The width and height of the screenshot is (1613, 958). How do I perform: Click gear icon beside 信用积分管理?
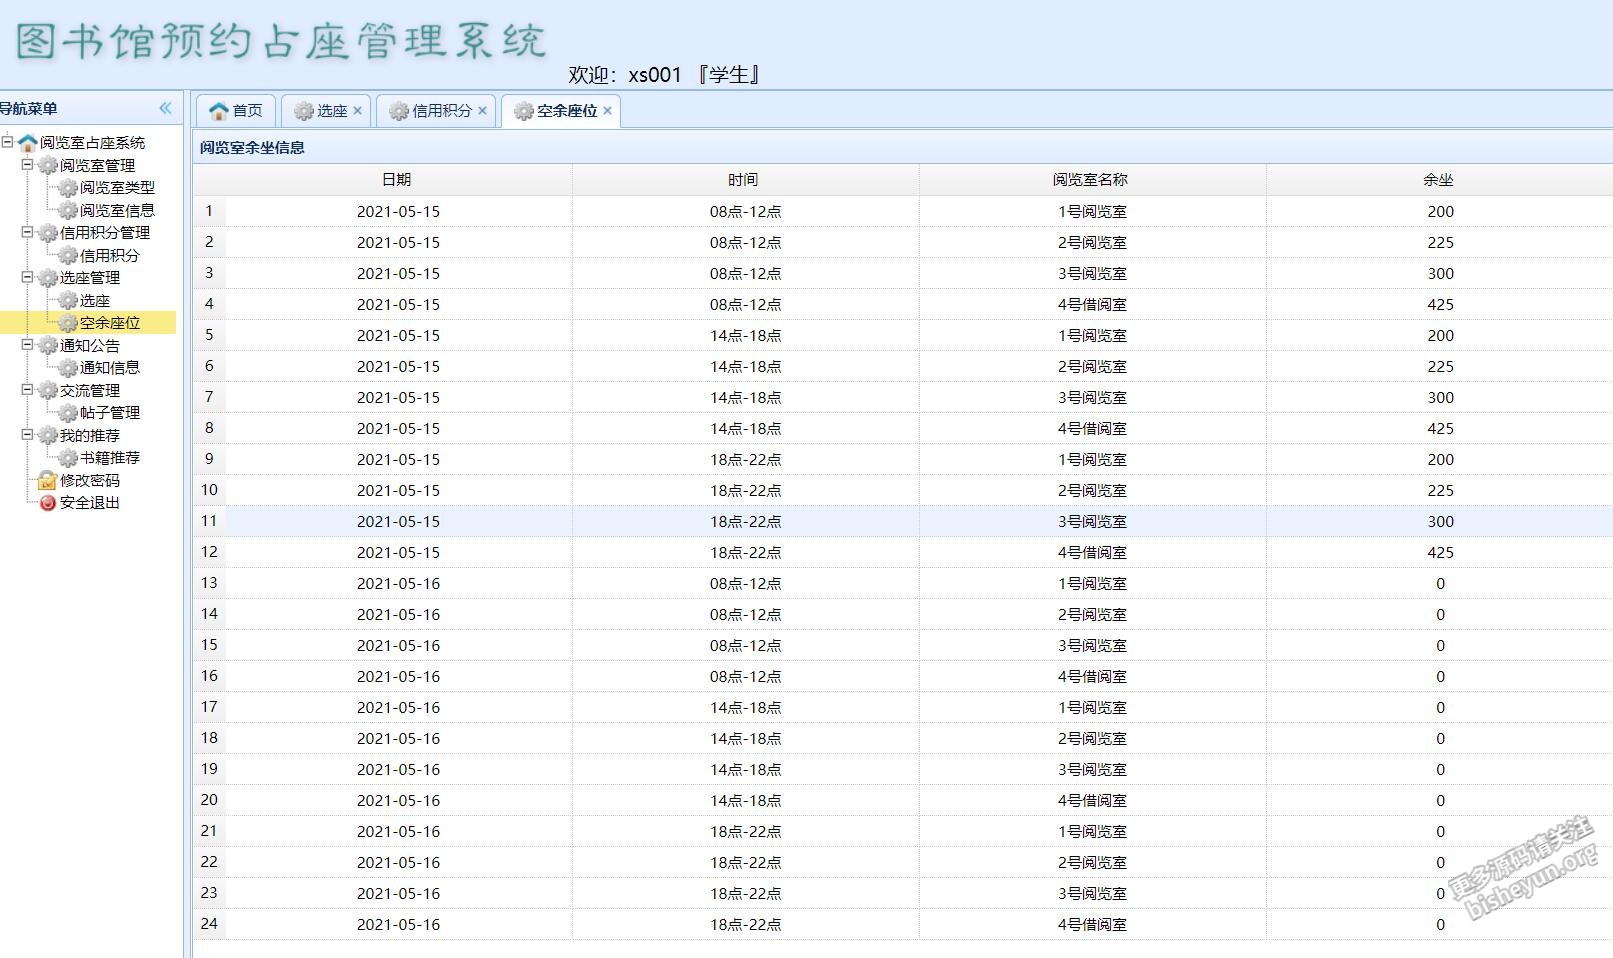pos(48,233)
